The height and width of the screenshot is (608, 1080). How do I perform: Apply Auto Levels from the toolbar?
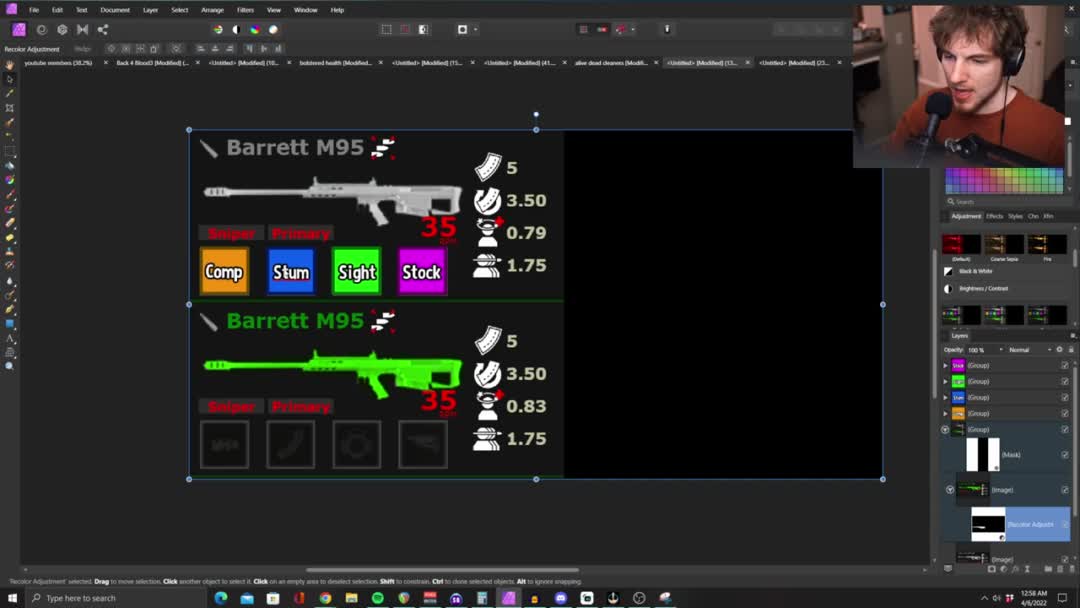point(218,30)
